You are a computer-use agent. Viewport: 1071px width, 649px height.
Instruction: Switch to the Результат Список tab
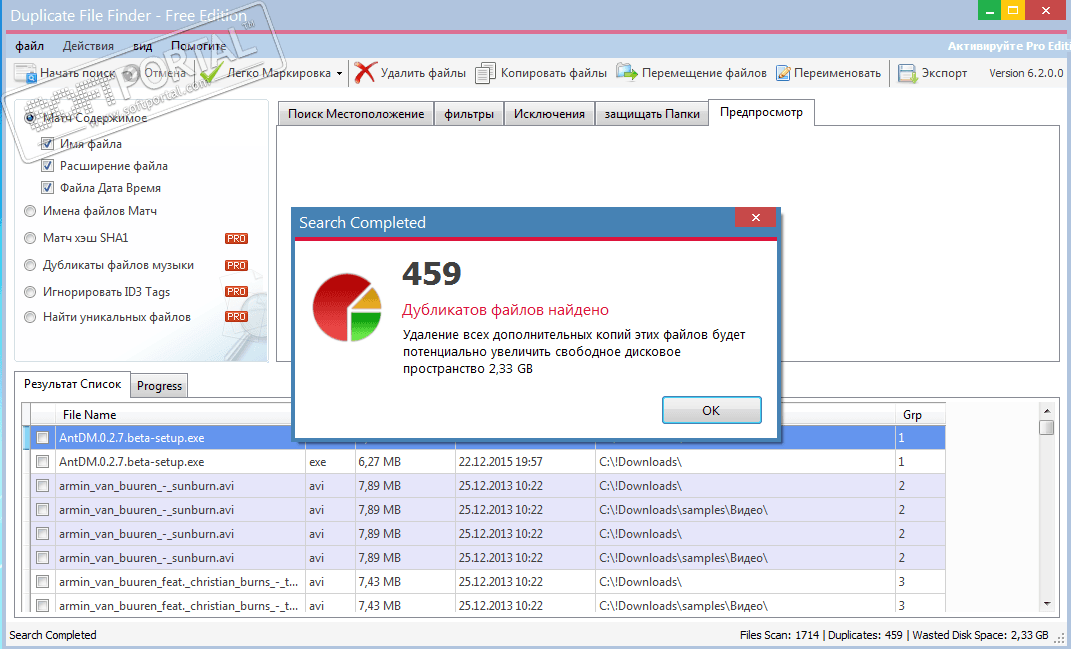tap(72, 384)
